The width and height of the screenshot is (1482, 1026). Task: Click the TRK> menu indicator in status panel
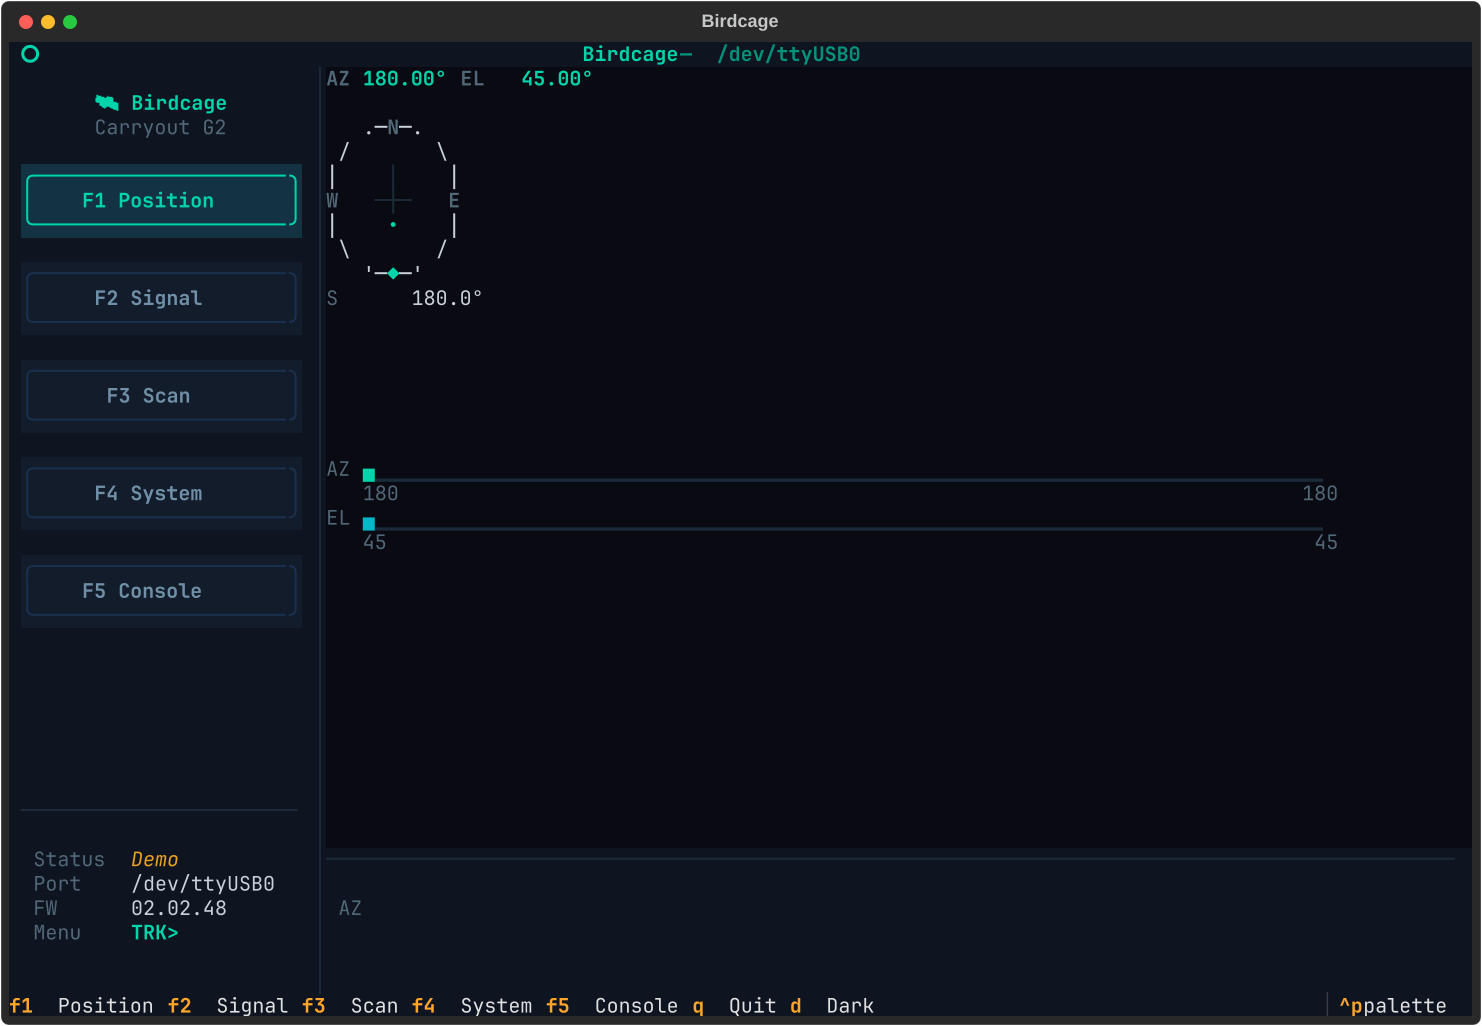click(154, 932)
